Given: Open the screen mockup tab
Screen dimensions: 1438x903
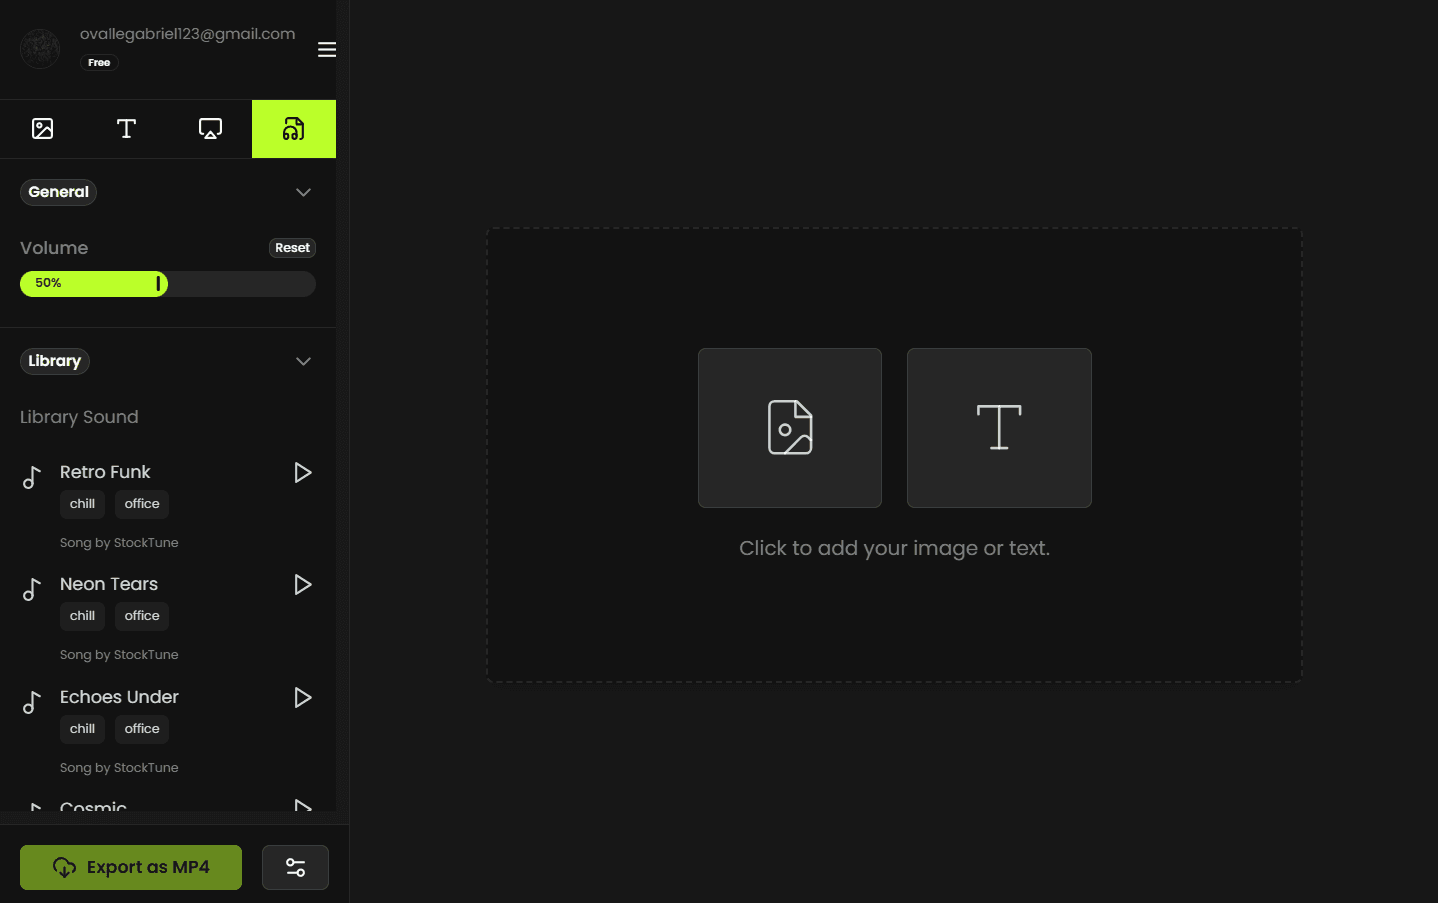Looking at the screenshot, I should (x=210, y=129).
